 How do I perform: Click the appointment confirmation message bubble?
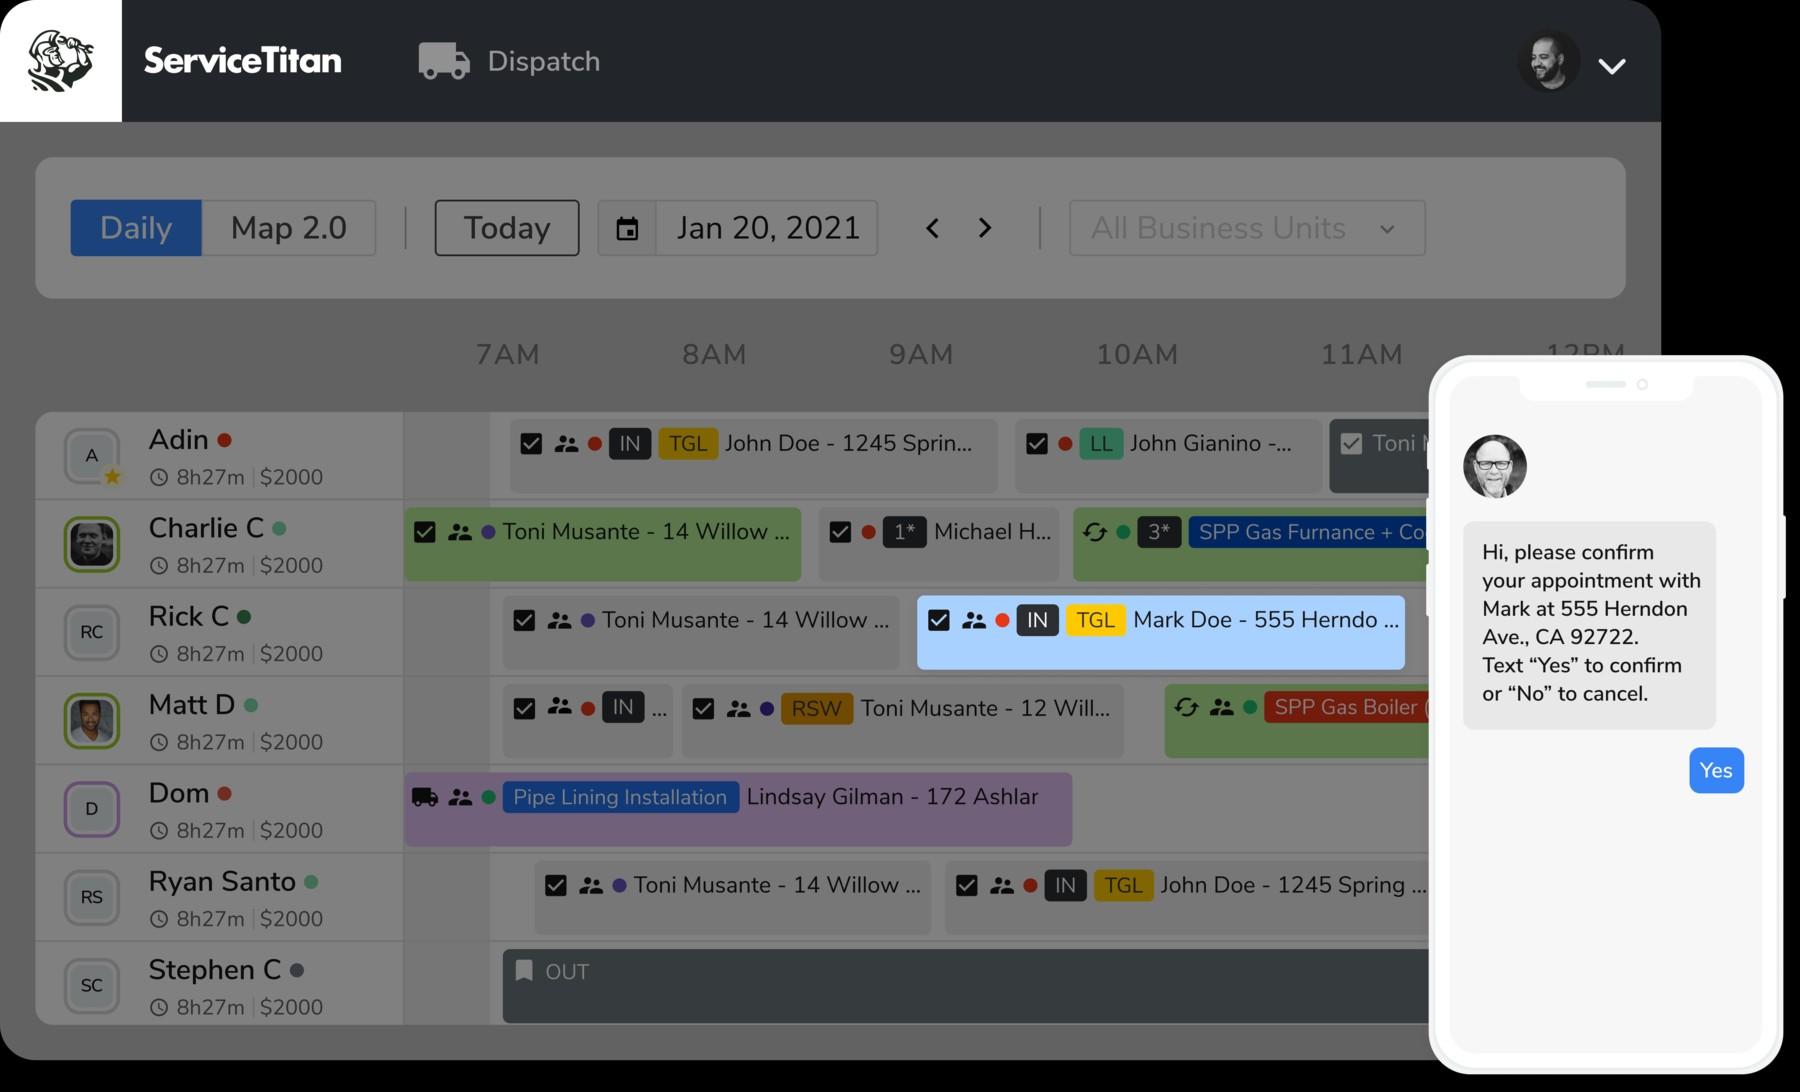point(1589,624)
